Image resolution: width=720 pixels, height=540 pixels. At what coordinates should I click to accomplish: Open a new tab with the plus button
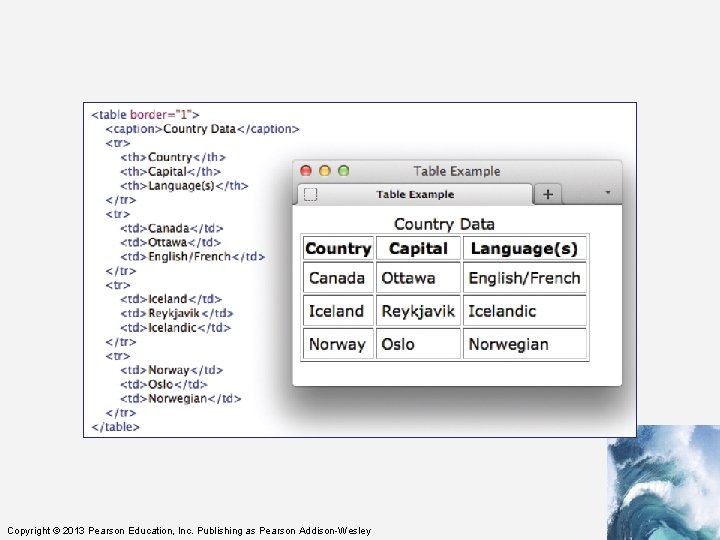point(547,194)
